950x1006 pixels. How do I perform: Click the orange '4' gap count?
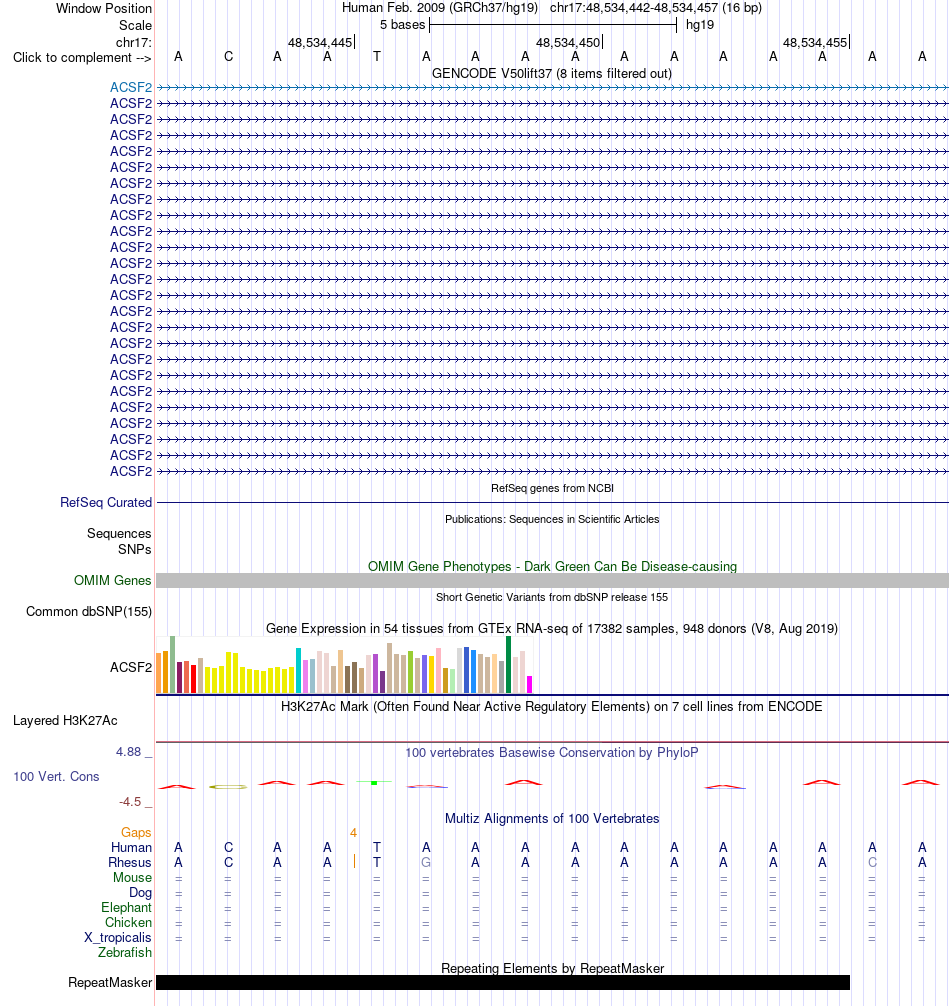tap(353, 833)
